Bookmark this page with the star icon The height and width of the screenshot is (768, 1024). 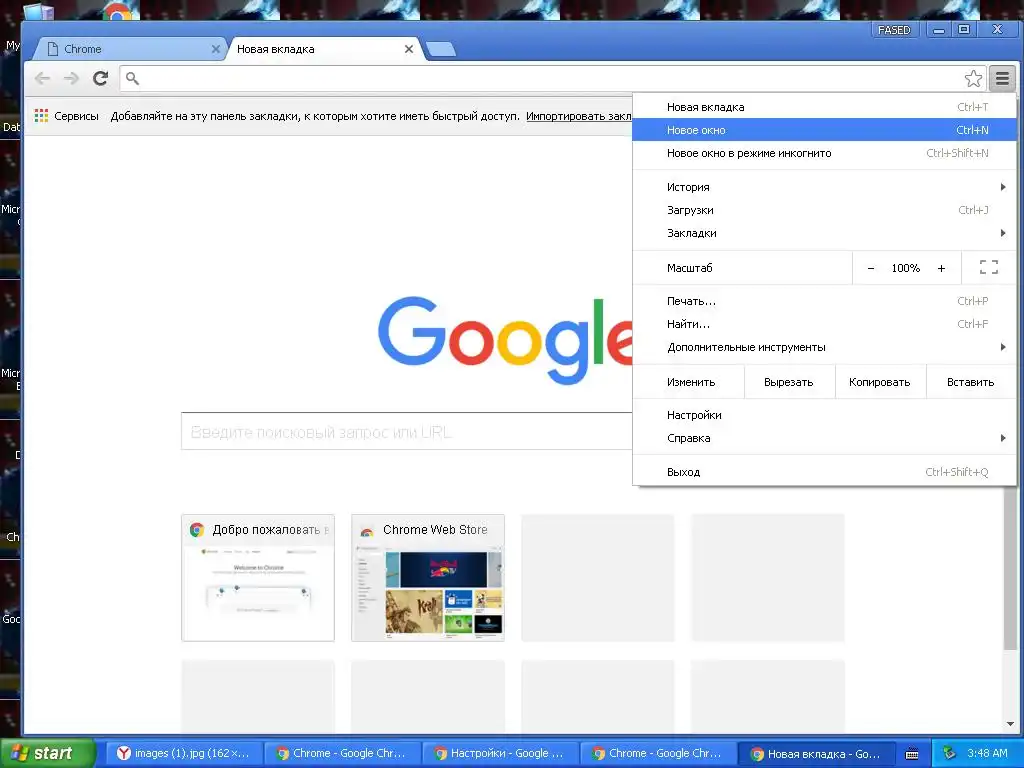[973, 78]
